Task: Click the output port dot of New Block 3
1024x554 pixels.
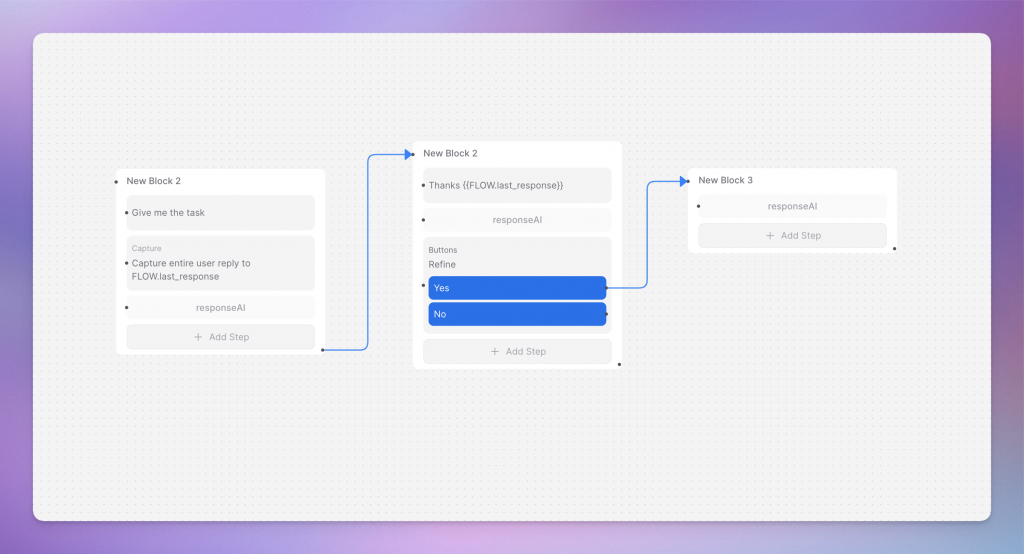Action: pyautogui.click(x=894, y=248)
